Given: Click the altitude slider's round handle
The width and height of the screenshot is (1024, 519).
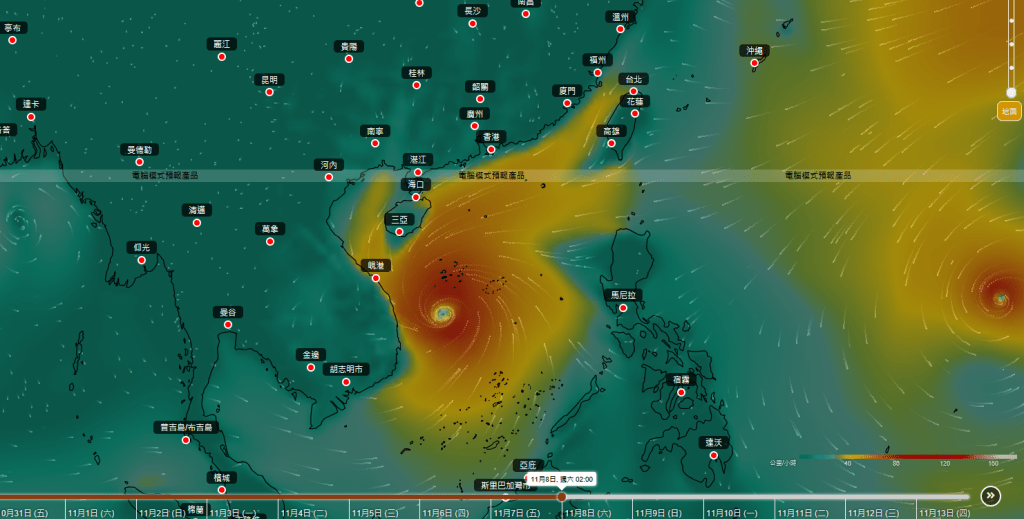Looking at the screenshot, I should (1011, 92).
